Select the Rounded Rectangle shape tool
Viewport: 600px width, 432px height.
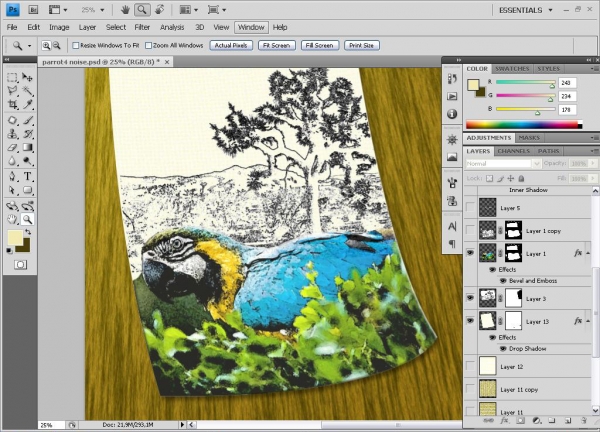[27, 190]
